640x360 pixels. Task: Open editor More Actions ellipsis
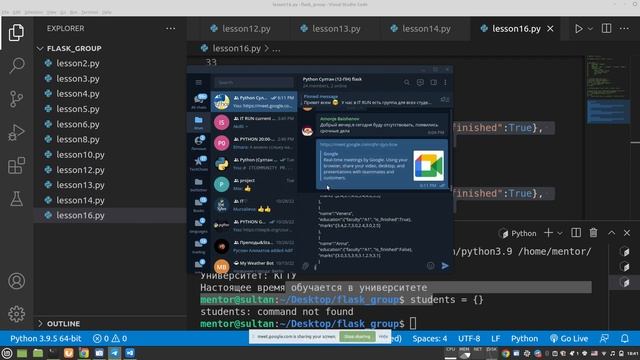[624, 29]
